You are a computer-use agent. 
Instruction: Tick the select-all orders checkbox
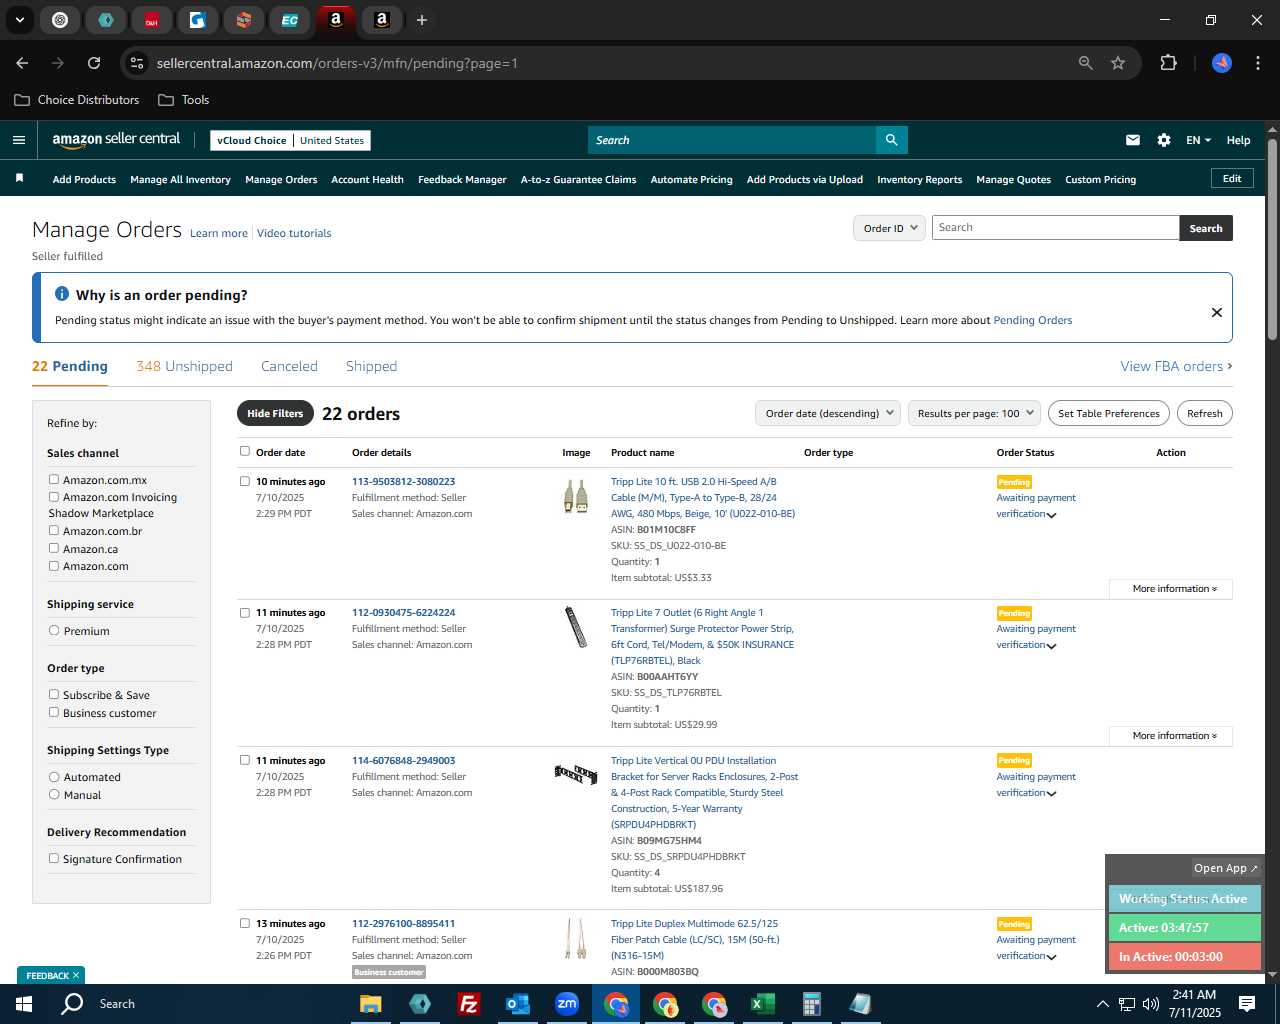coord(245,451)
